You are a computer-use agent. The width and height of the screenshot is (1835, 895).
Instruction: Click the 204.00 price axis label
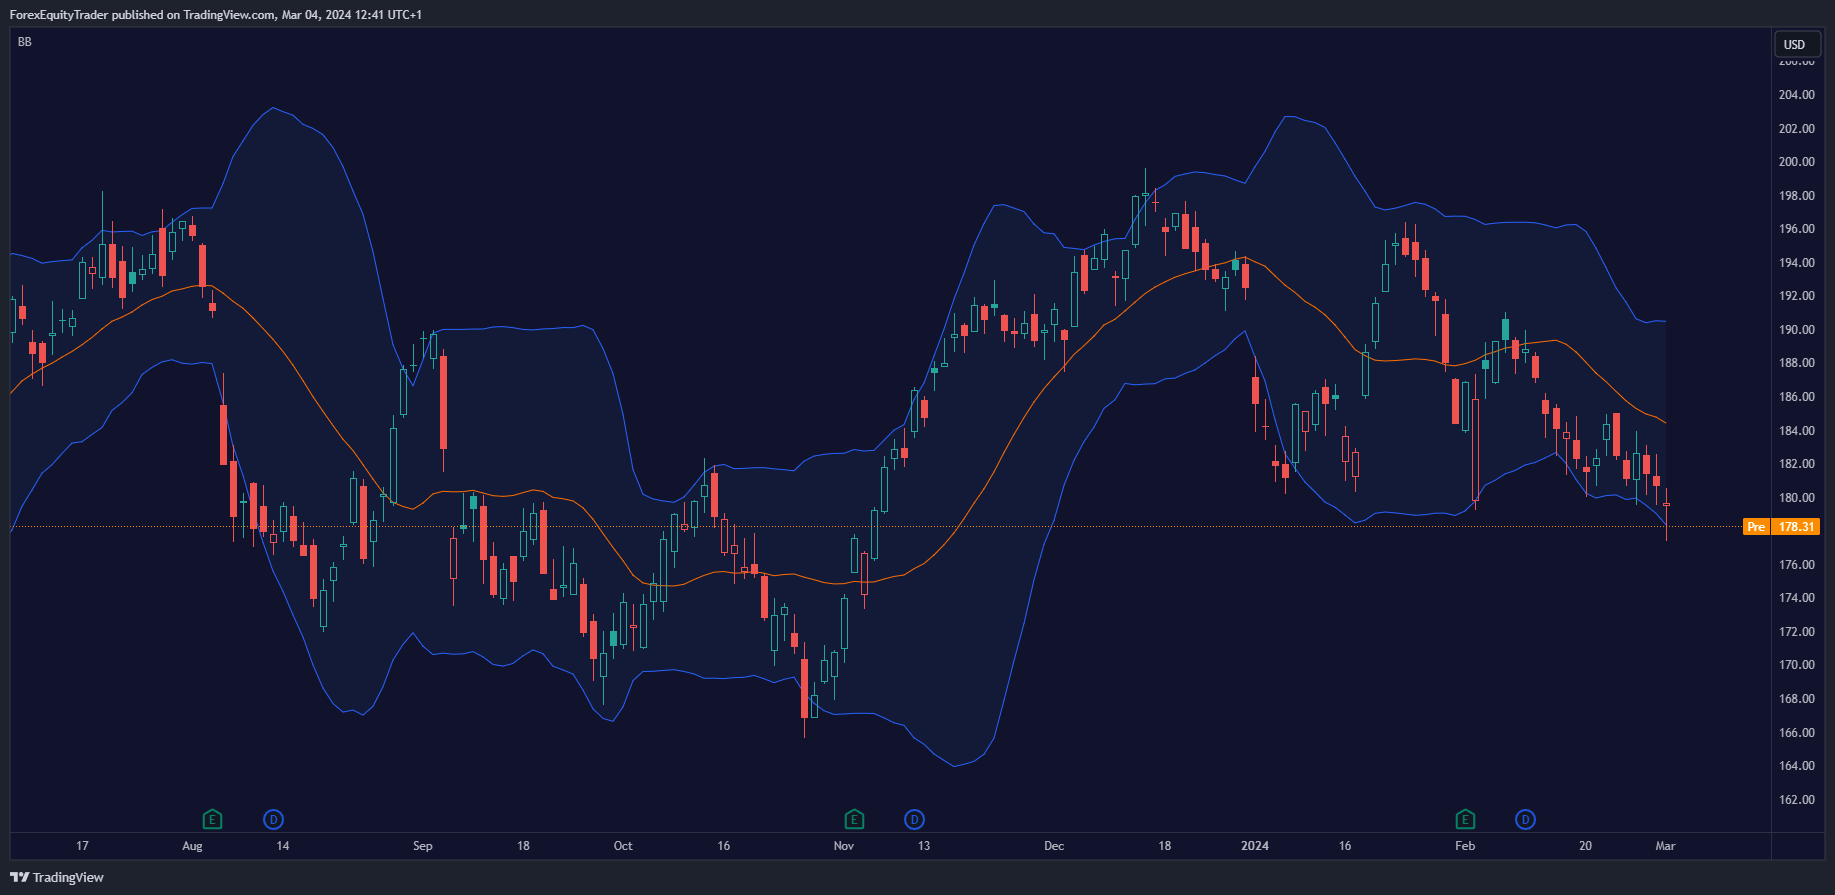1796,95
